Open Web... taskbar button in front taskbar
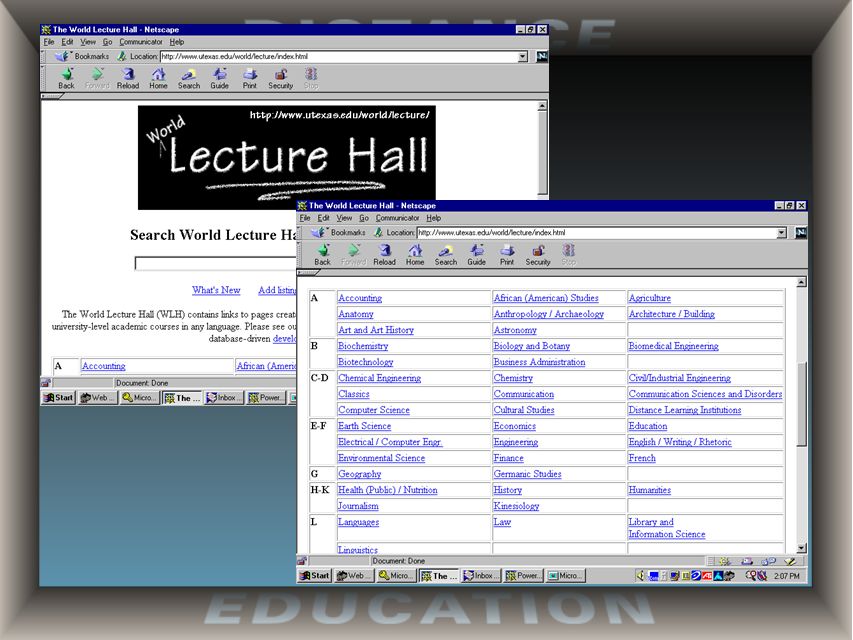This screenshot has width=853, height=640. coord(354,575)
